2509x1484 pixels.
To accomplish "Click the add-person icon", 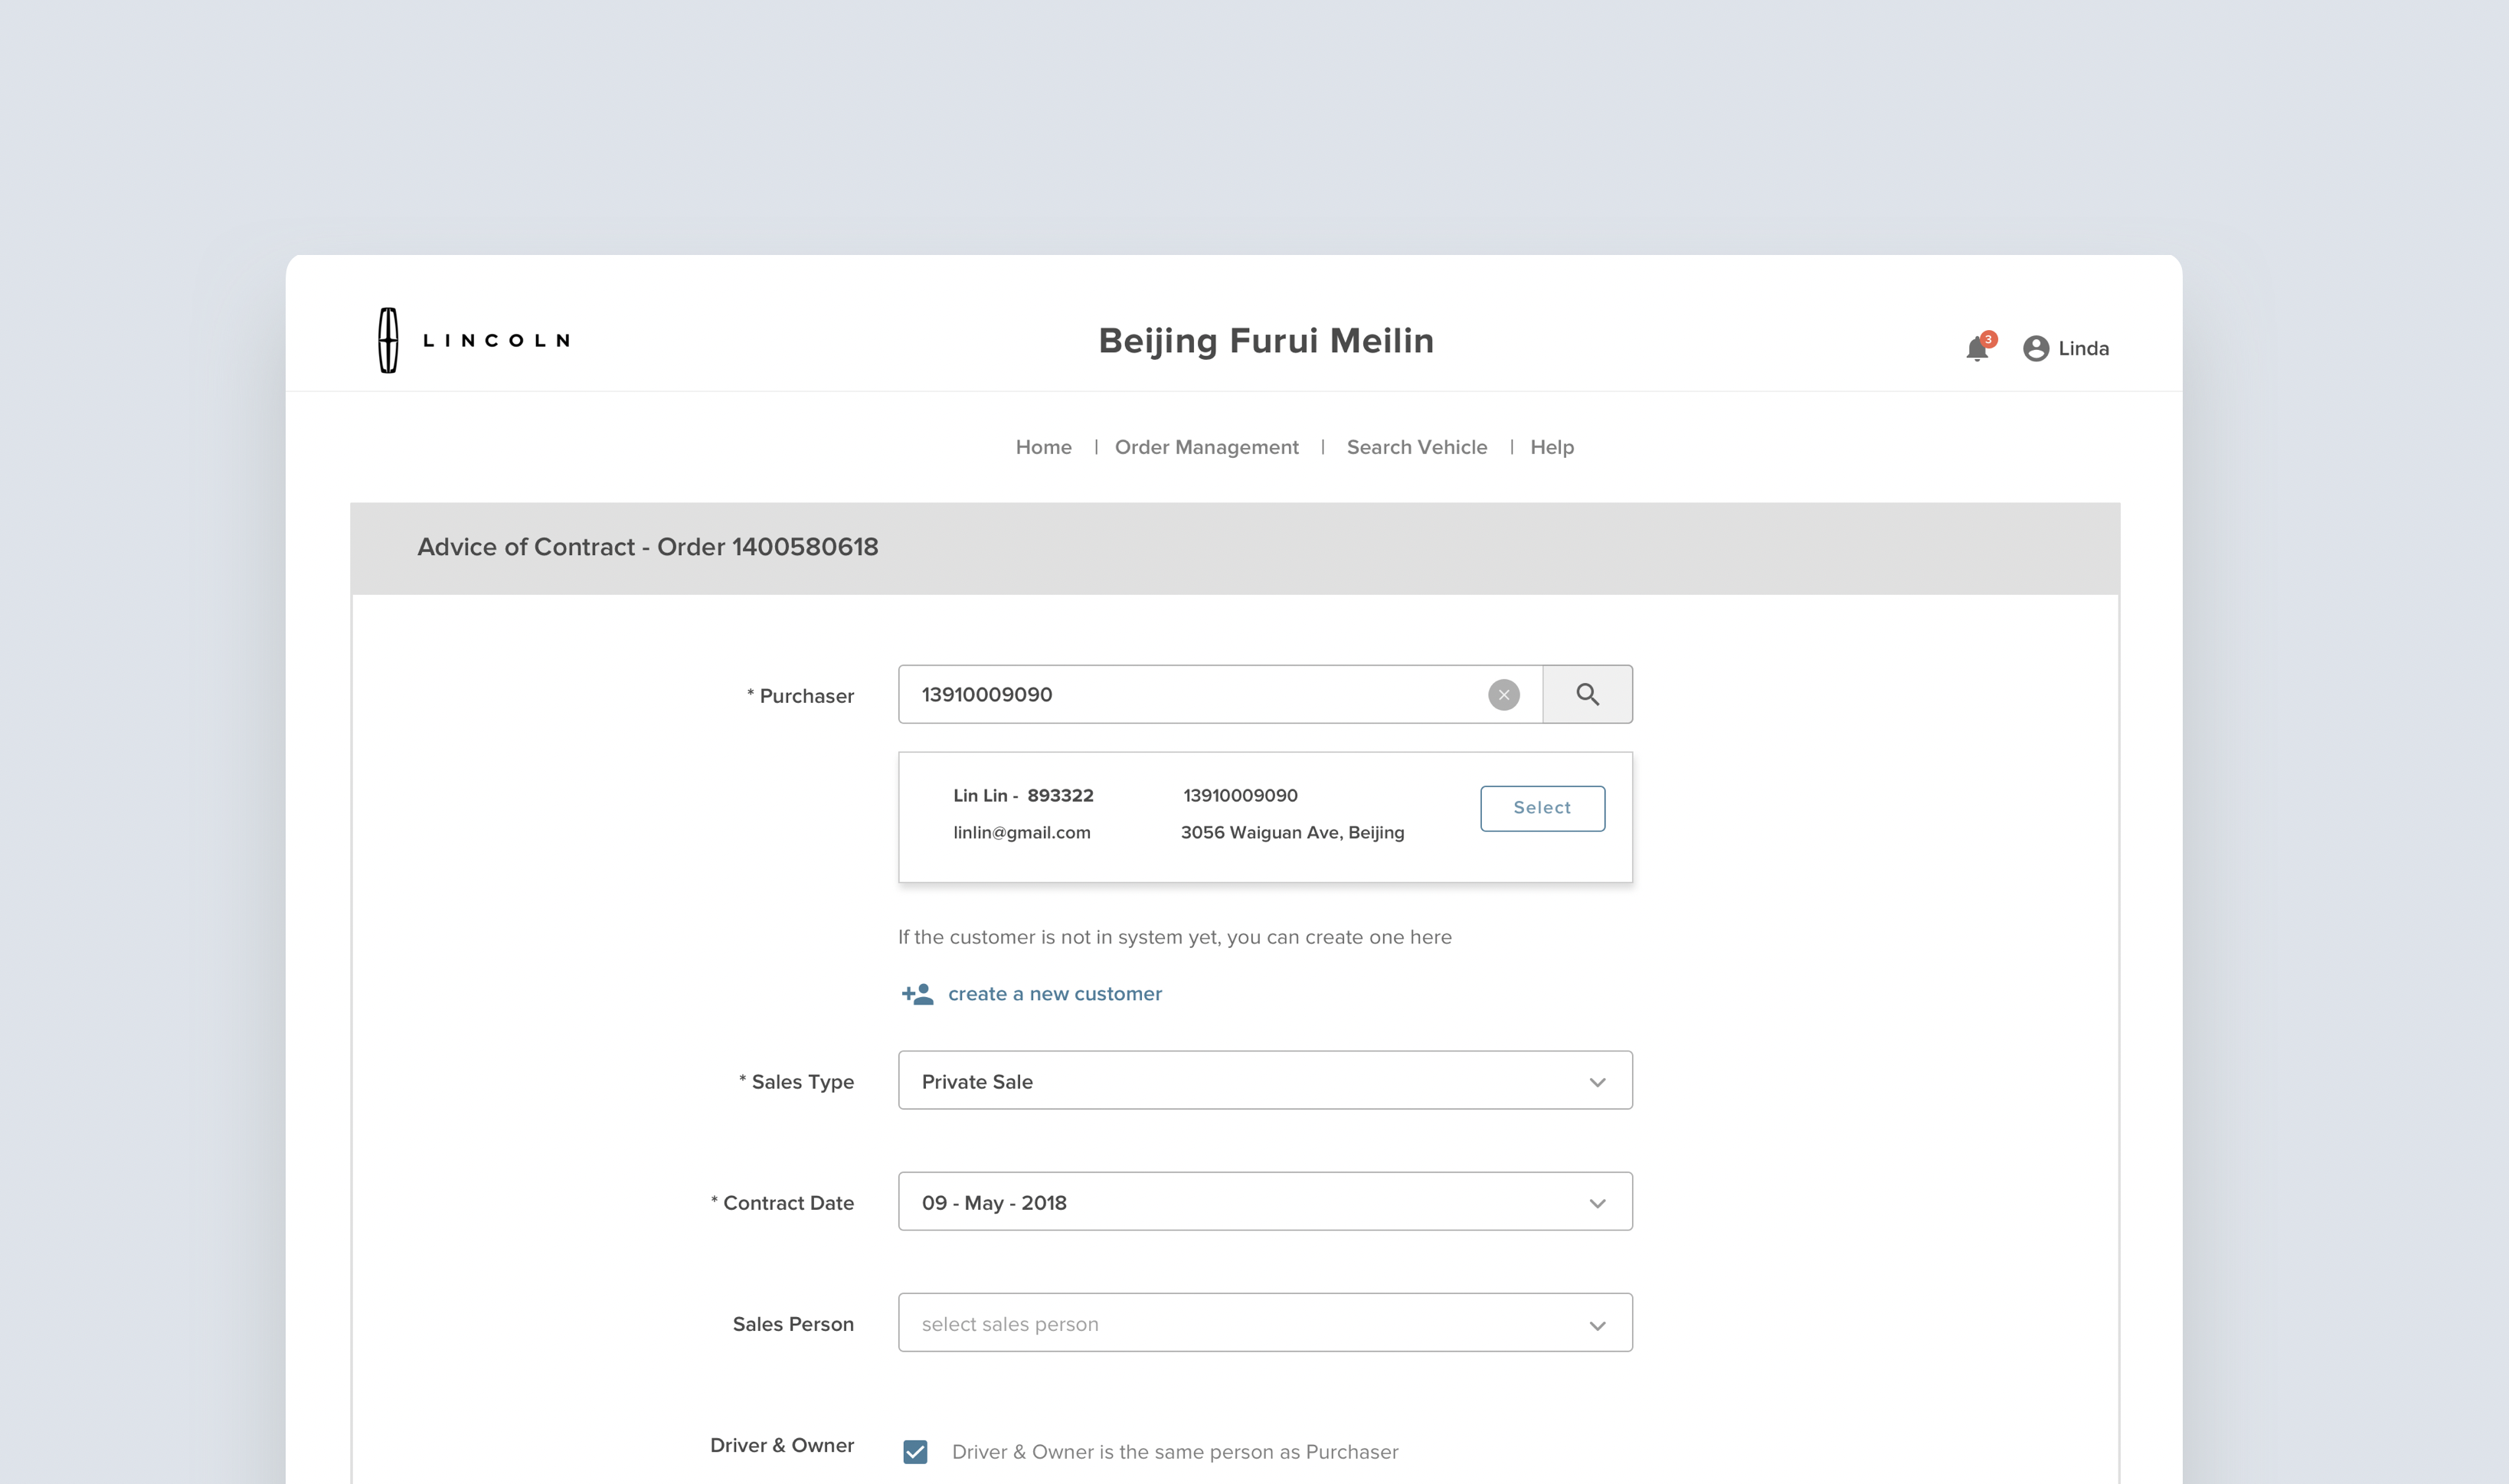I will coord(917,994).
